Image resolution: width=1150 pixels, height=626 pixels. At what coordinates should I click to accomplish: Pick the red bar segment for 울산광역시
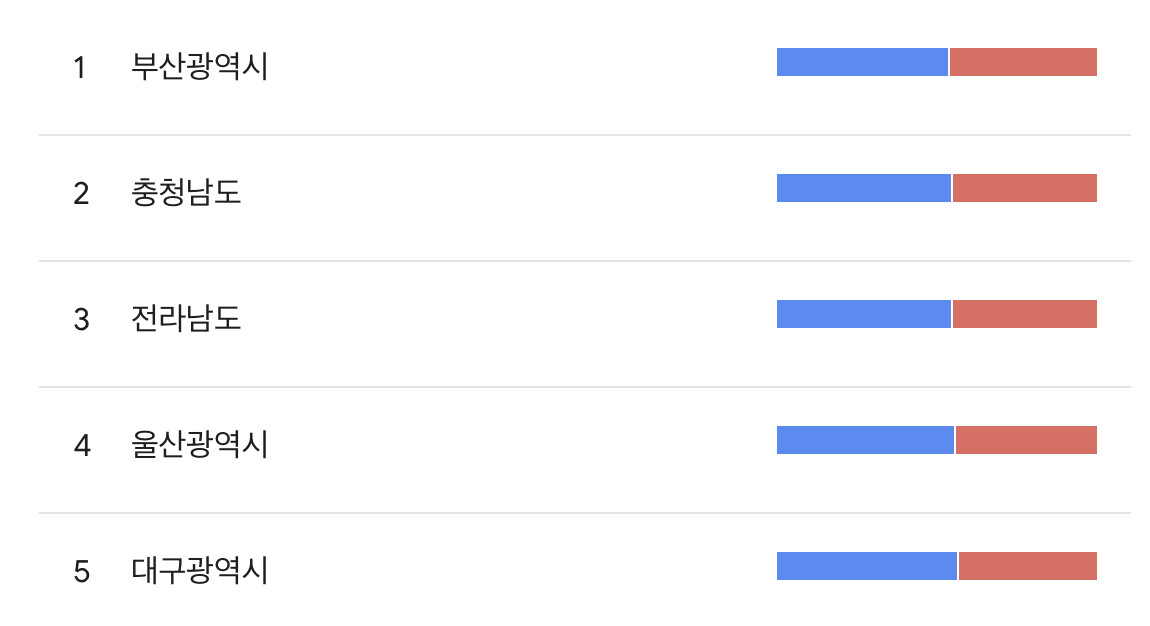1026,440
